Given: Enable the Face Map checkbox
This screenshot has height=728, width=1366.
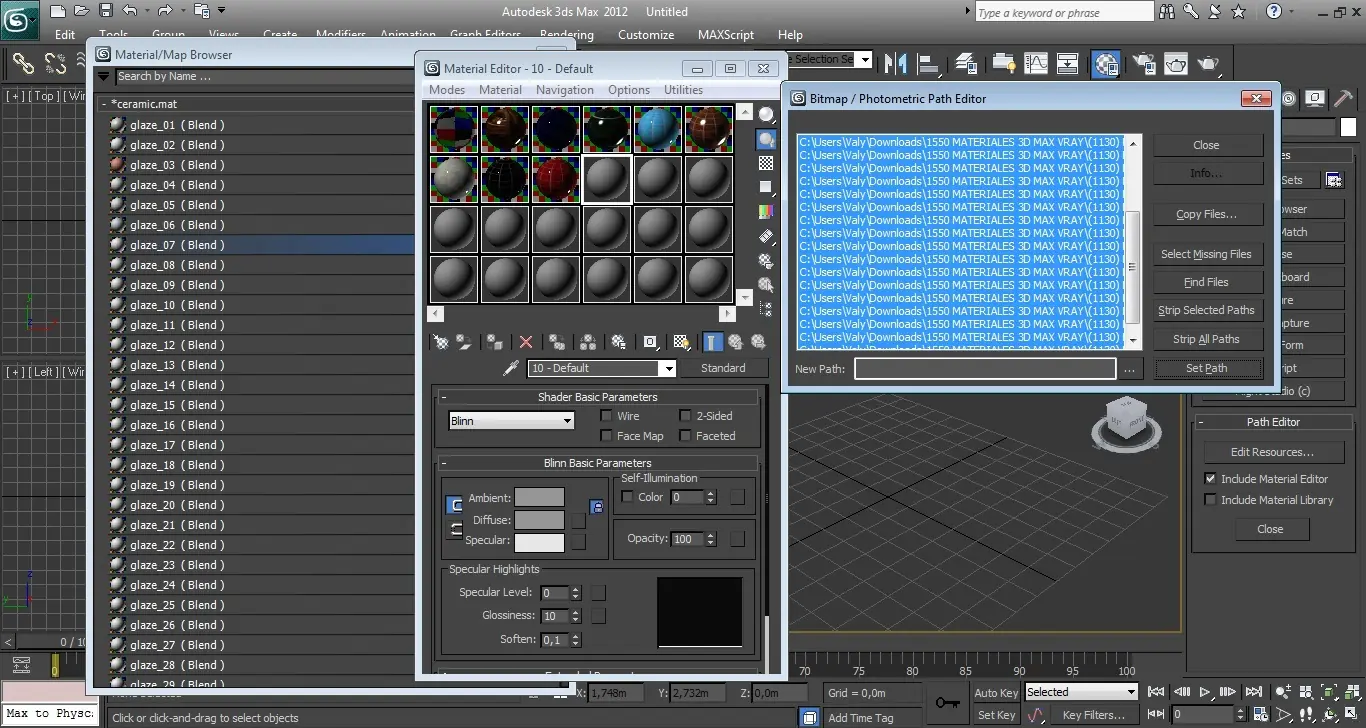Looking at the screenshot, I should tap(606, 435).
